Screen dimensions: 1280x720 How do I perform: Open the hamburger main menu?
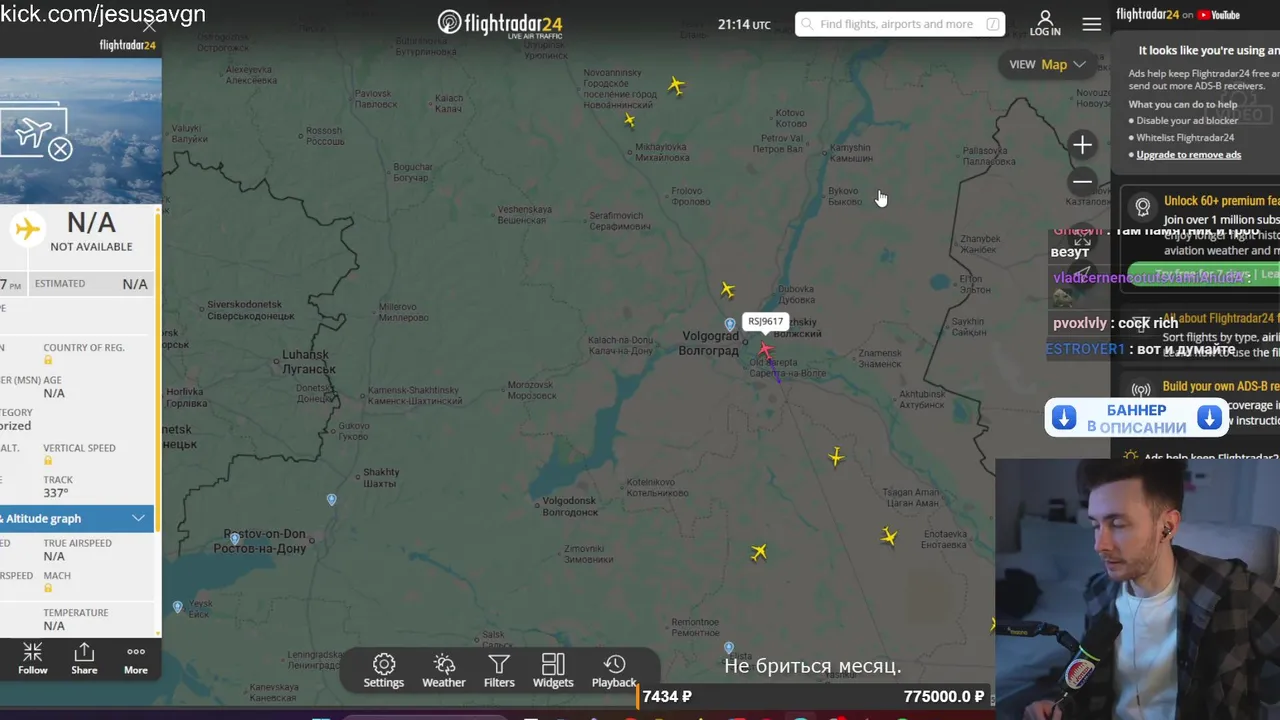pyautogui.click(x=1092, y=23)
